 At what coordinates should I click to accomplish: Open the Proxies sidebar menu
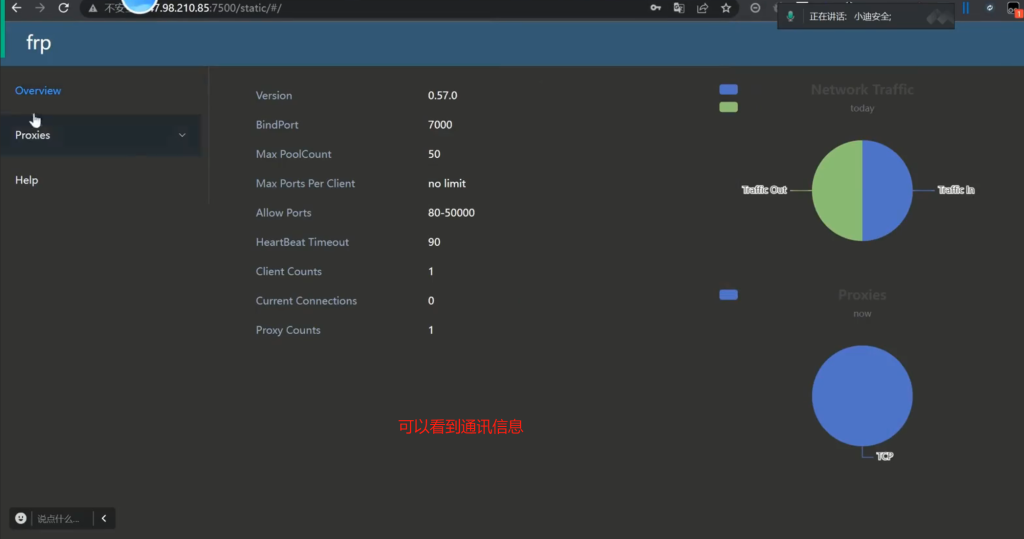tap(101, 135)
